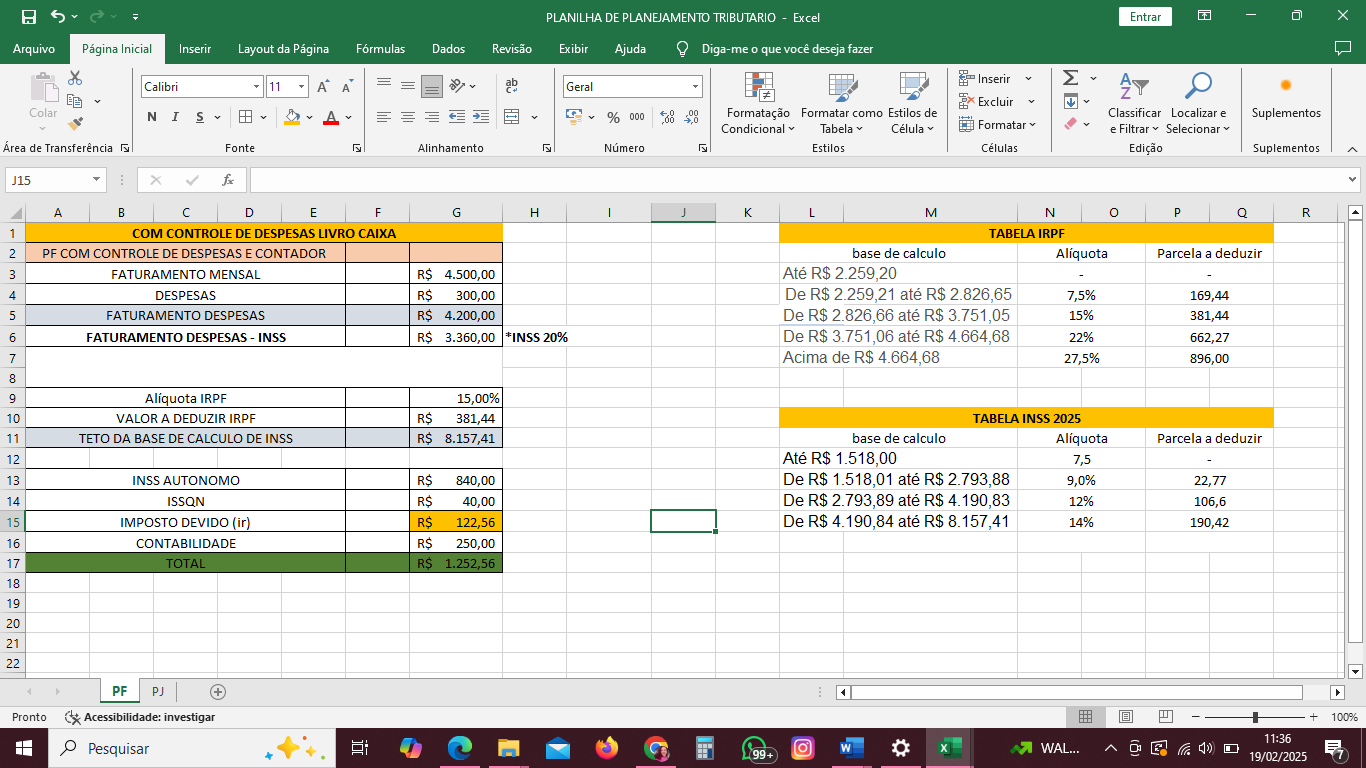1366x768 pixels.
Task: Open the fill color dropdown arrow
Action: [308, 117]
